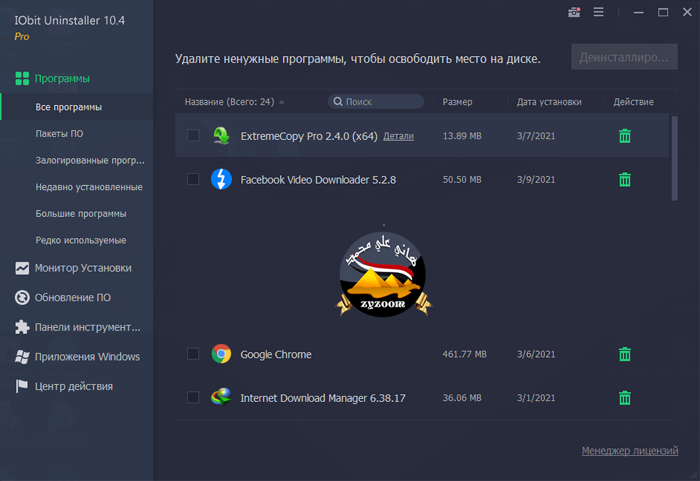Open Центр действия section
Image resolution: width=700 pixels, height=481 pixels.
tap(74, 386)
